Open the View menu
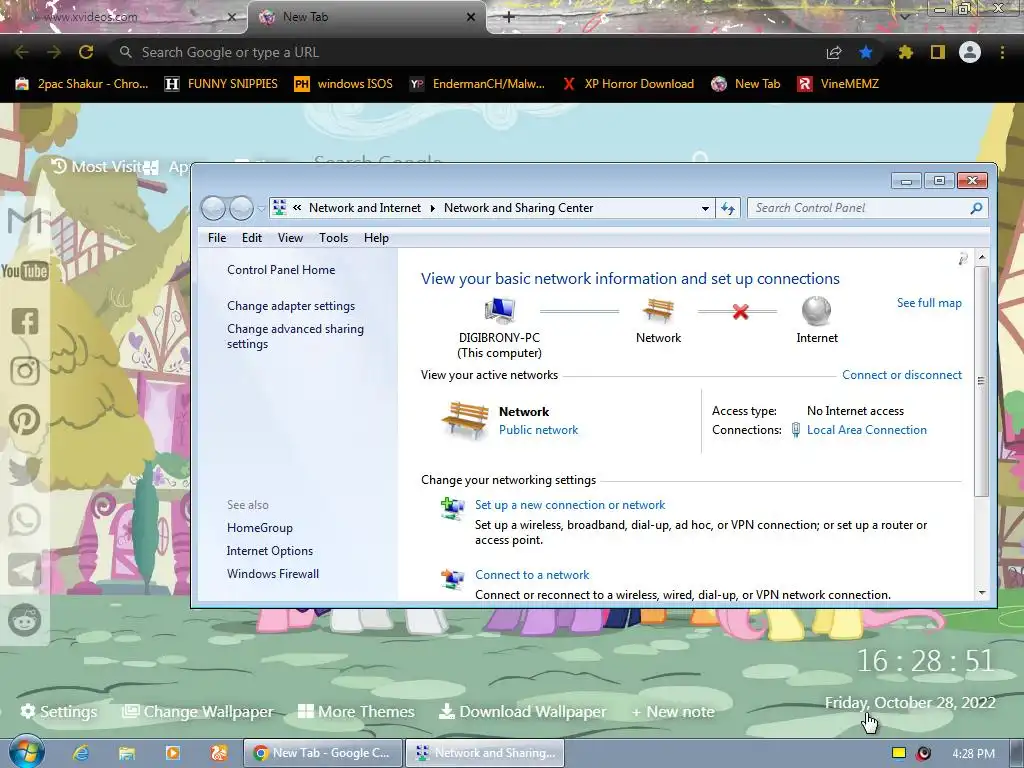Screen dimensions: 1024x768 point(290,238)
